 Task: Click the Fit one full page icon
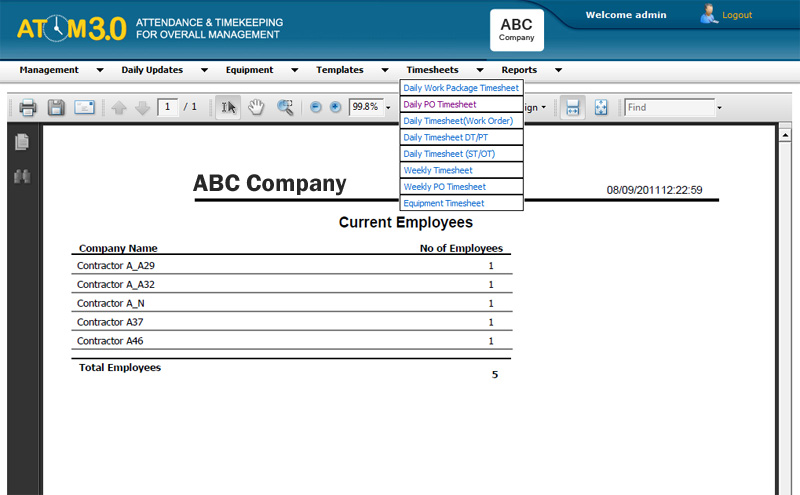601,107
